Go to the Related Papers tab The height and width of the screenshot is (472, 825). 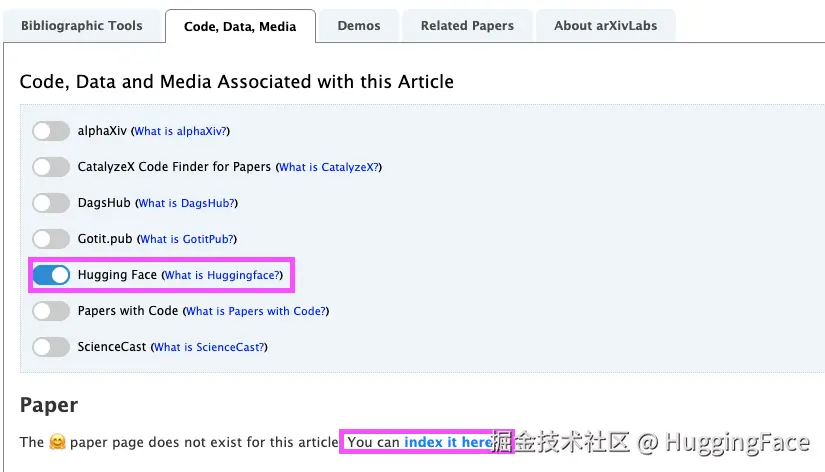tap(467, 26)
